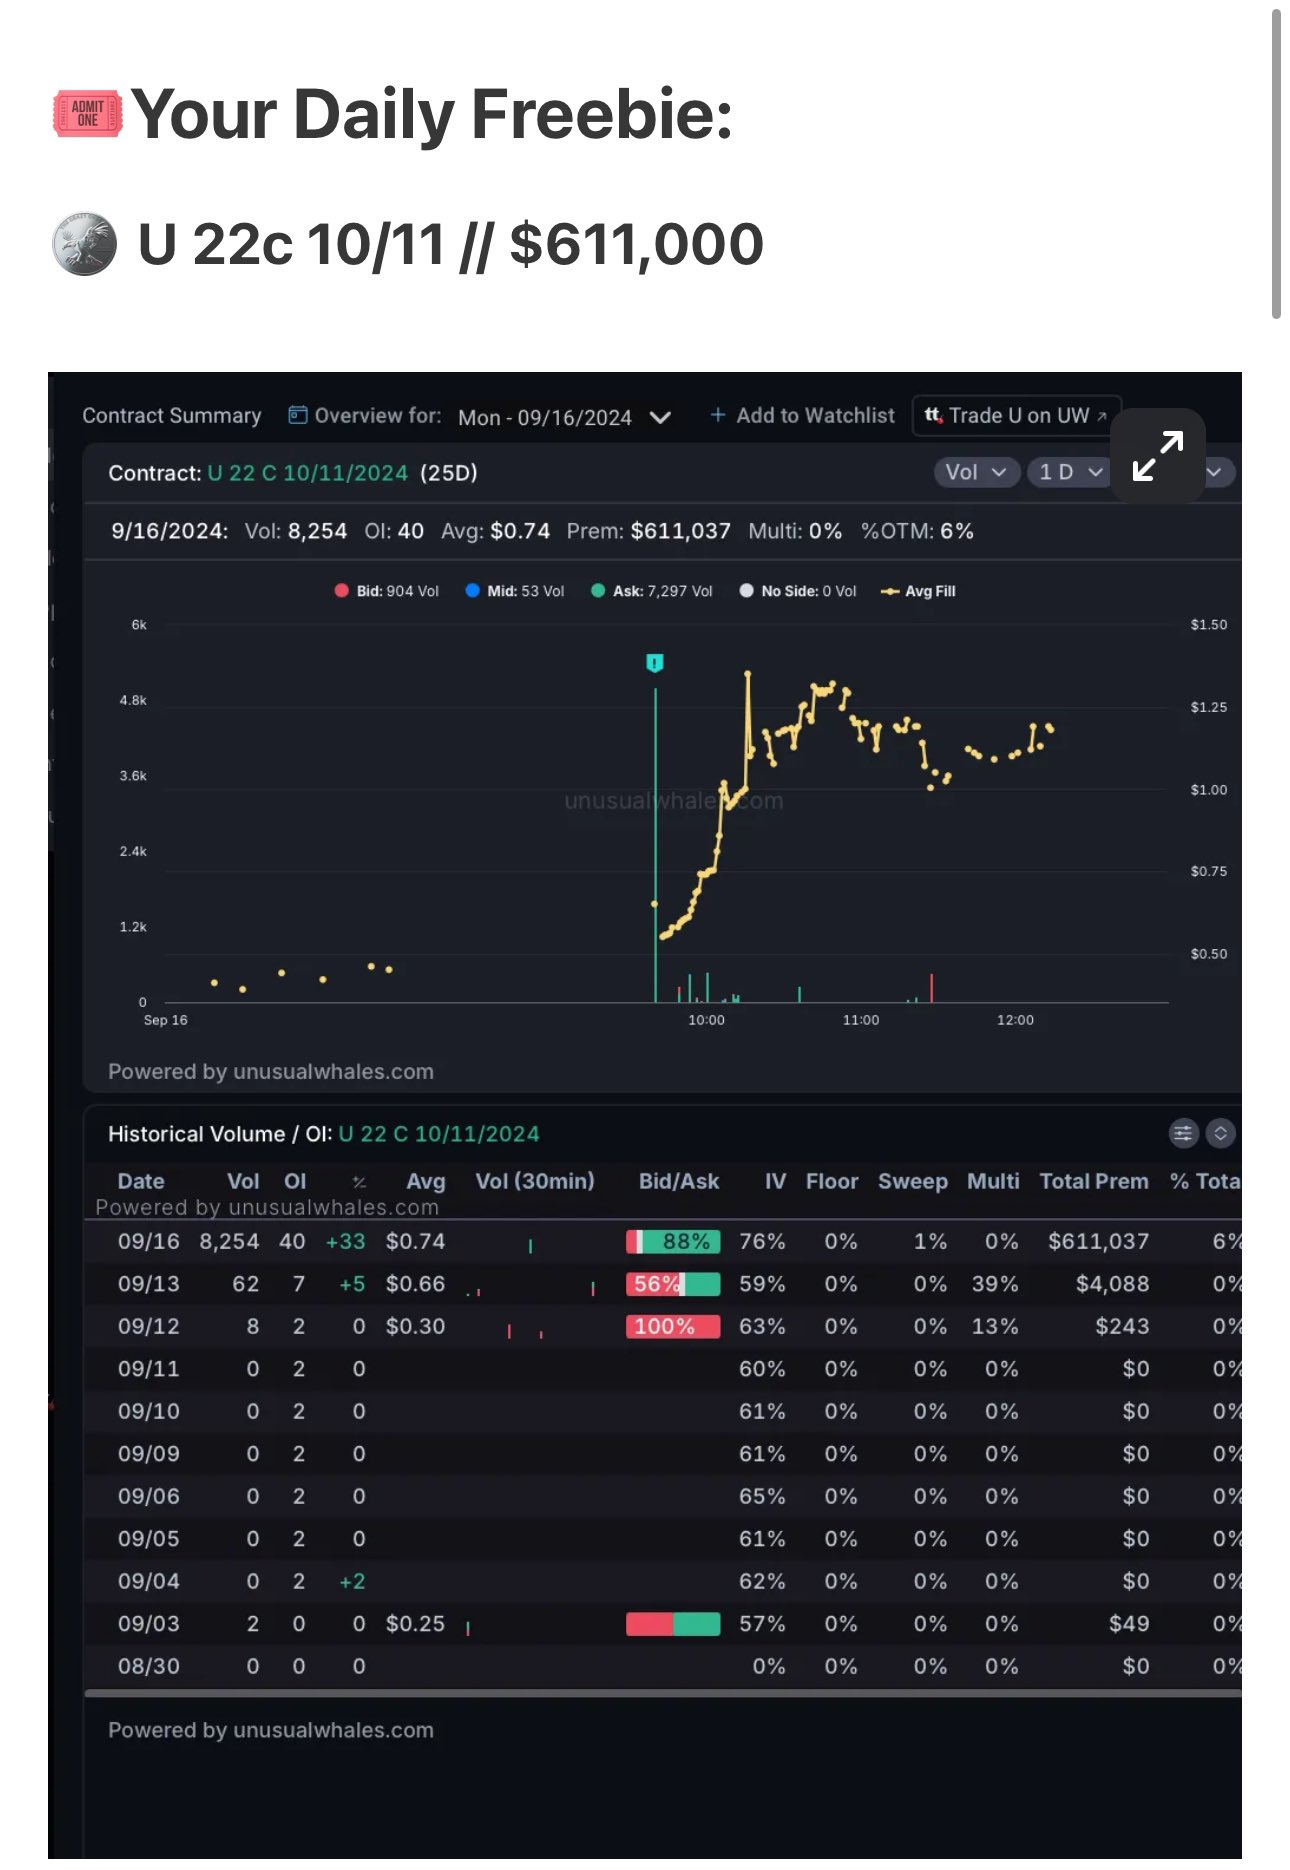Expand the chart image to fullscreen
Viewport: 1290px width, 1870px height.
coord(1157,455)
